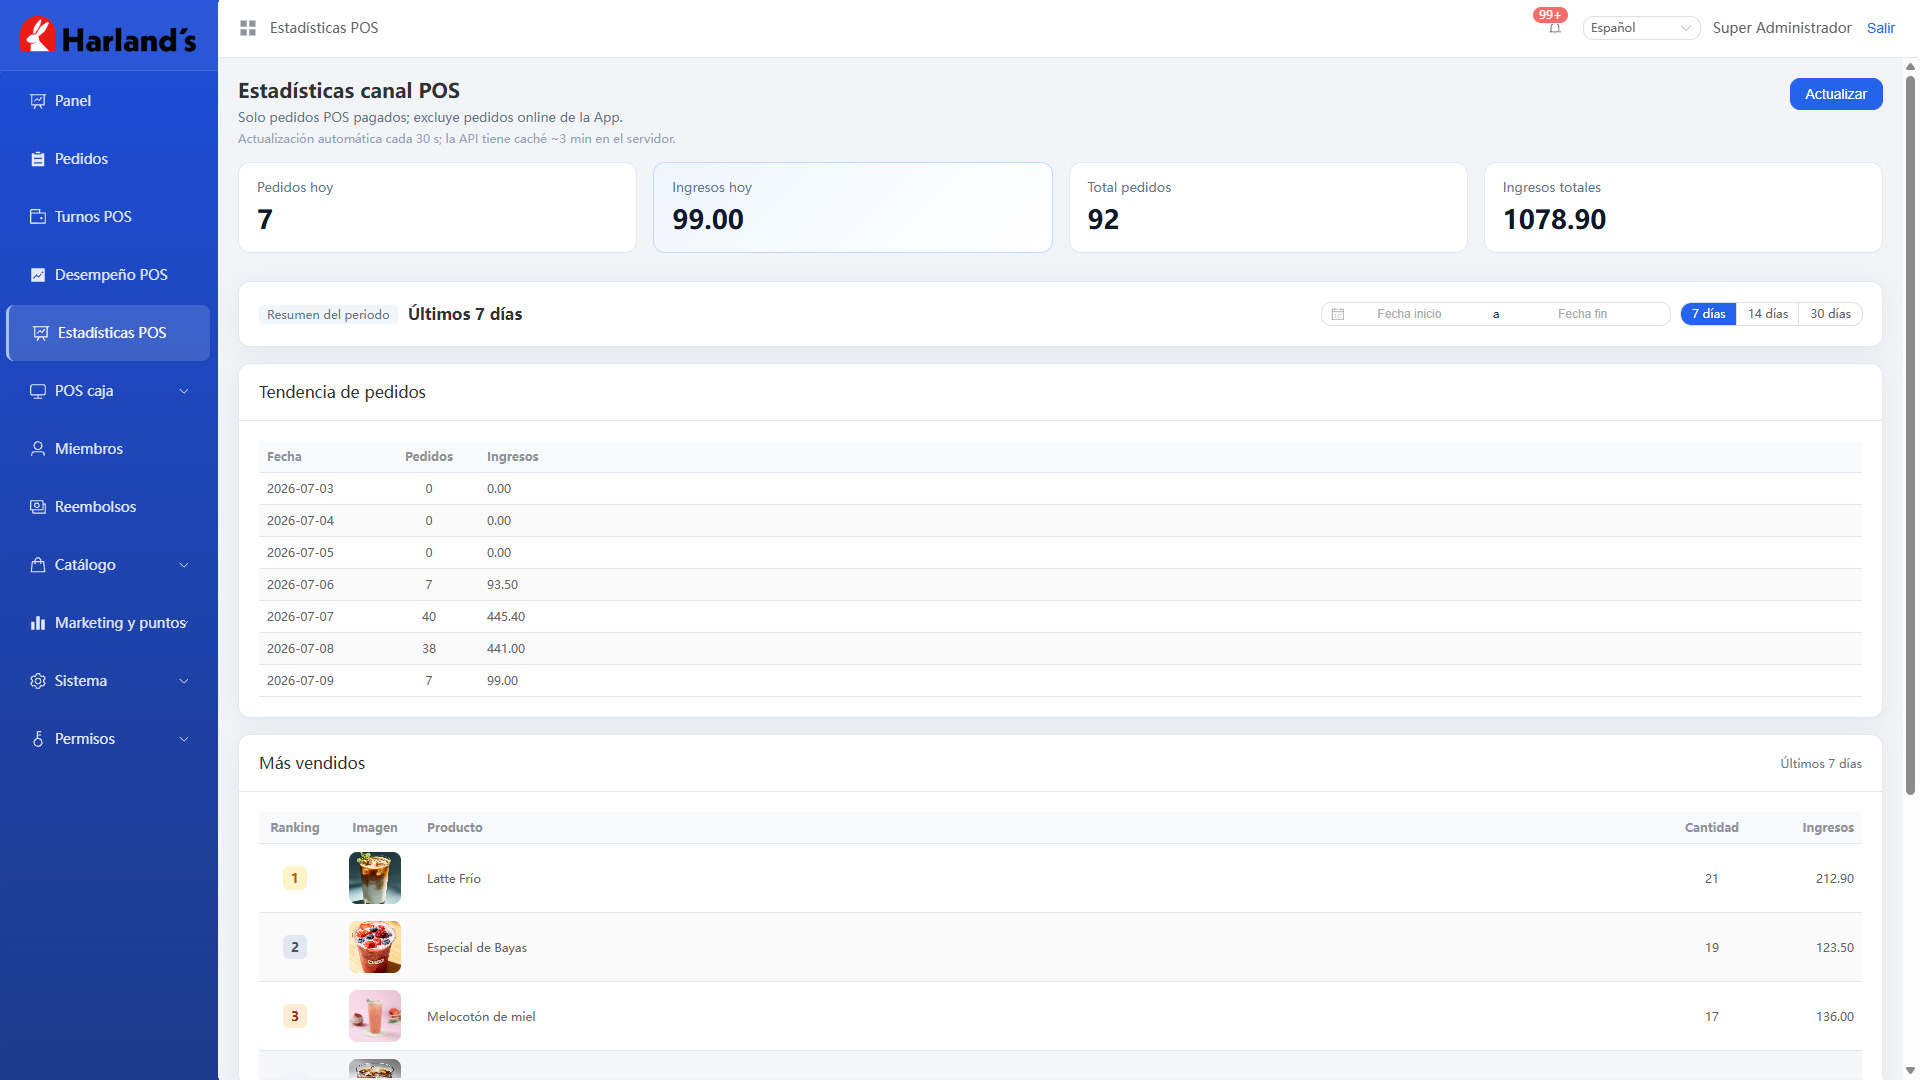Click the ranking 3 badge

click(x=294, y=1016)
